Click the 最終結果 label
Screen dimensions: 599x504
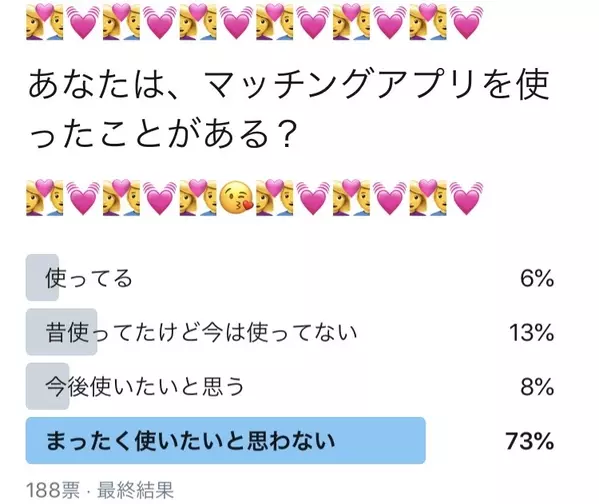[136, 490]
